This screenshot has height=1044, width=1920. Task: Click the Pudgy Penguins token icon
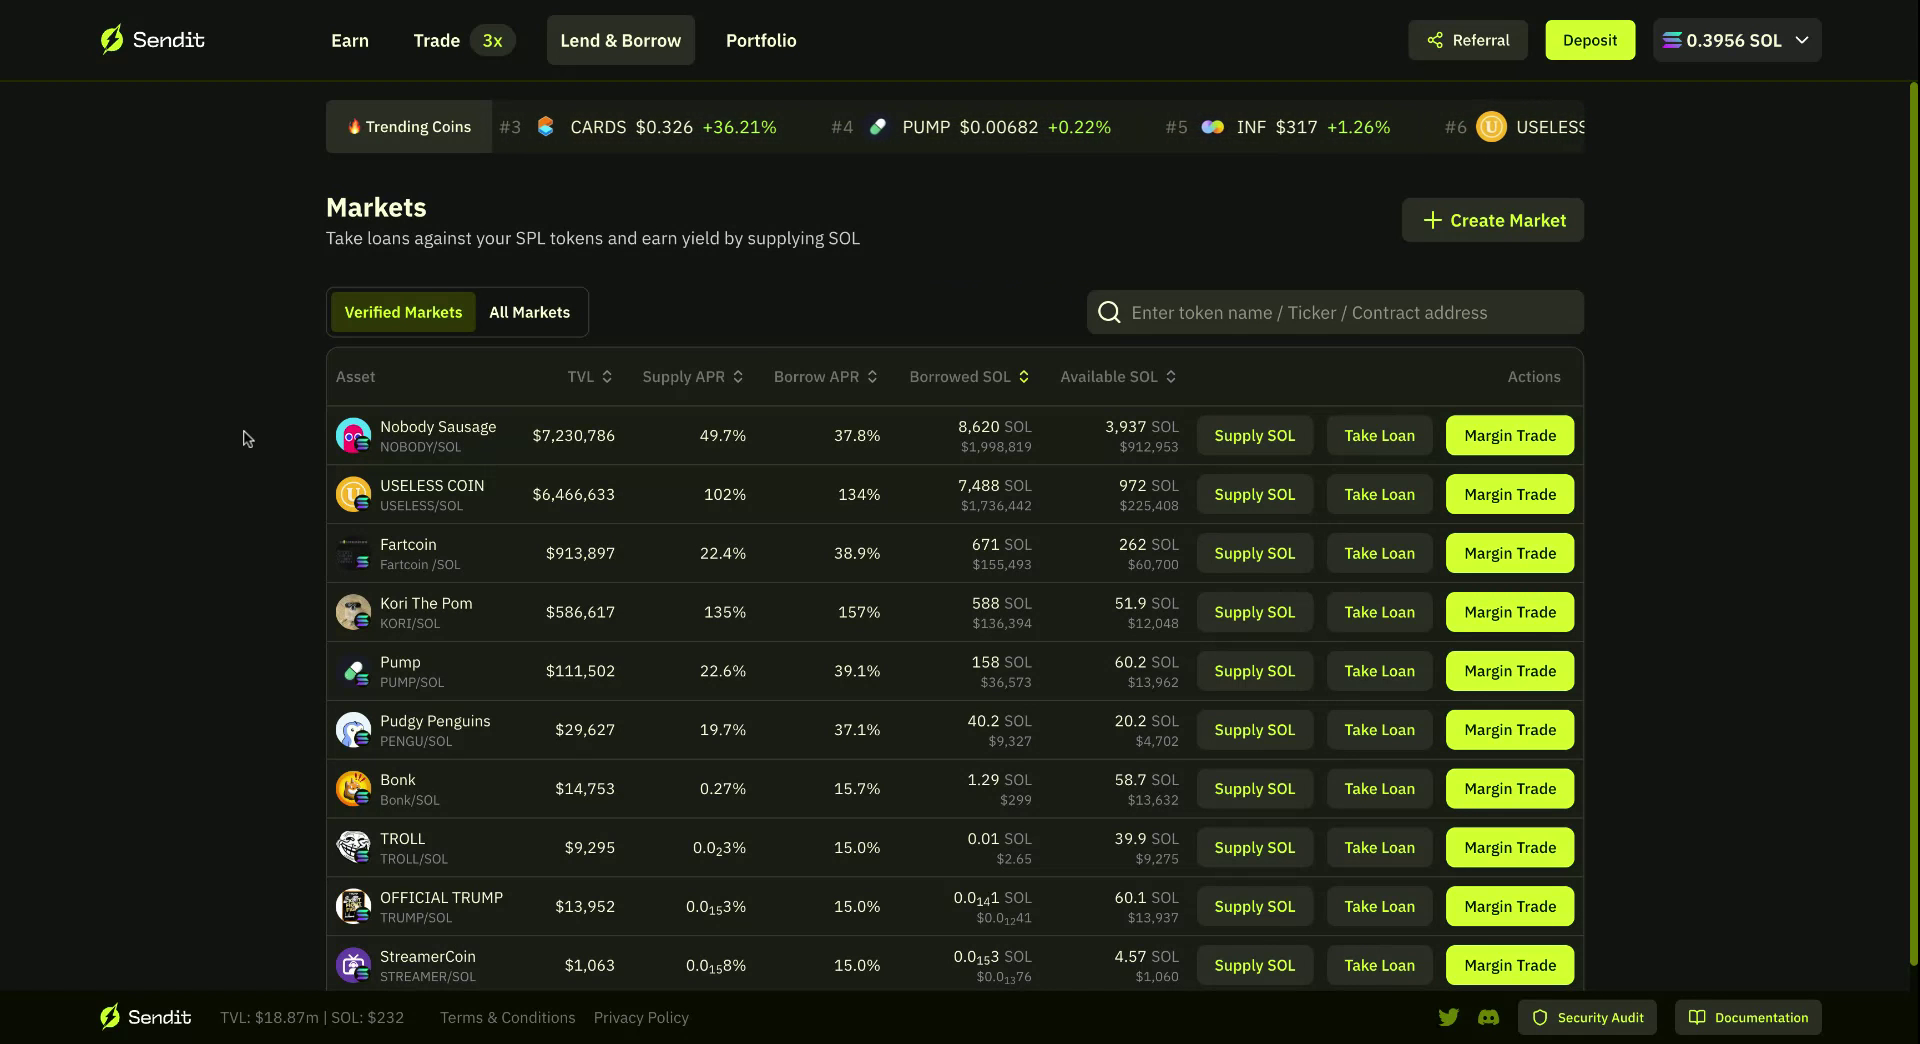(x=353, y=730)
